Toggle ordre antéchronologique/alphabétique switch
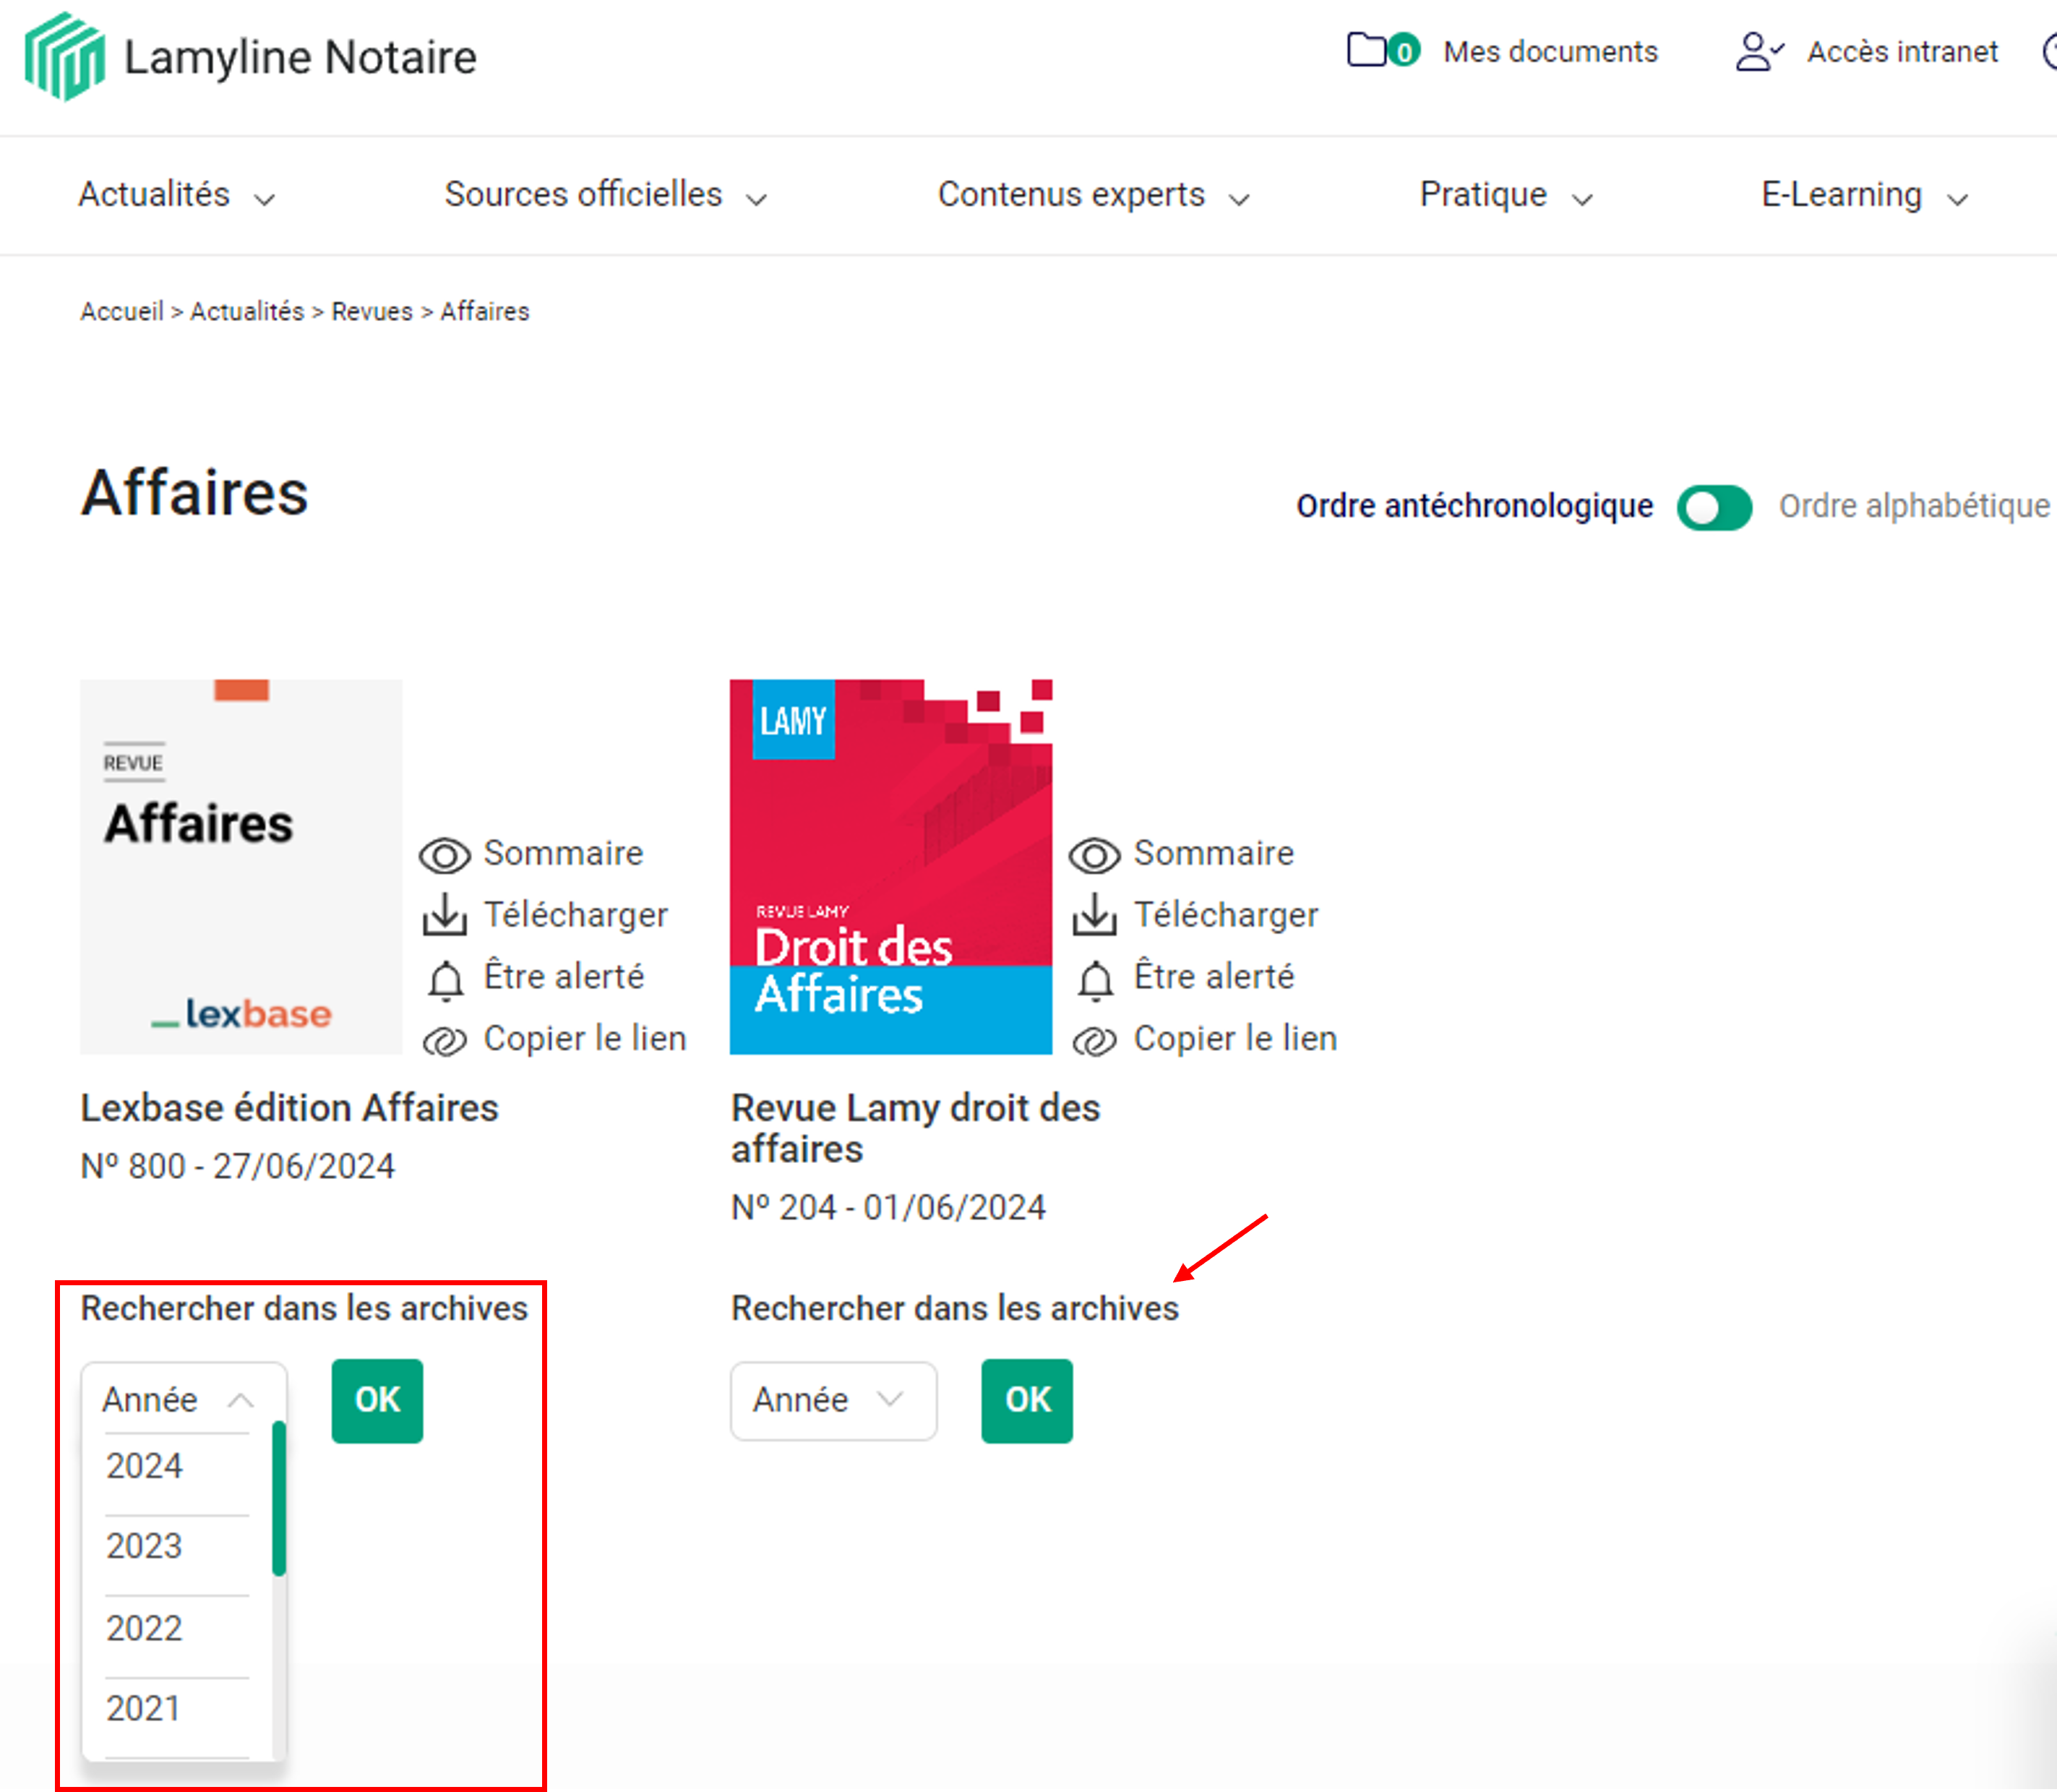 click(x=1714, y=507)
